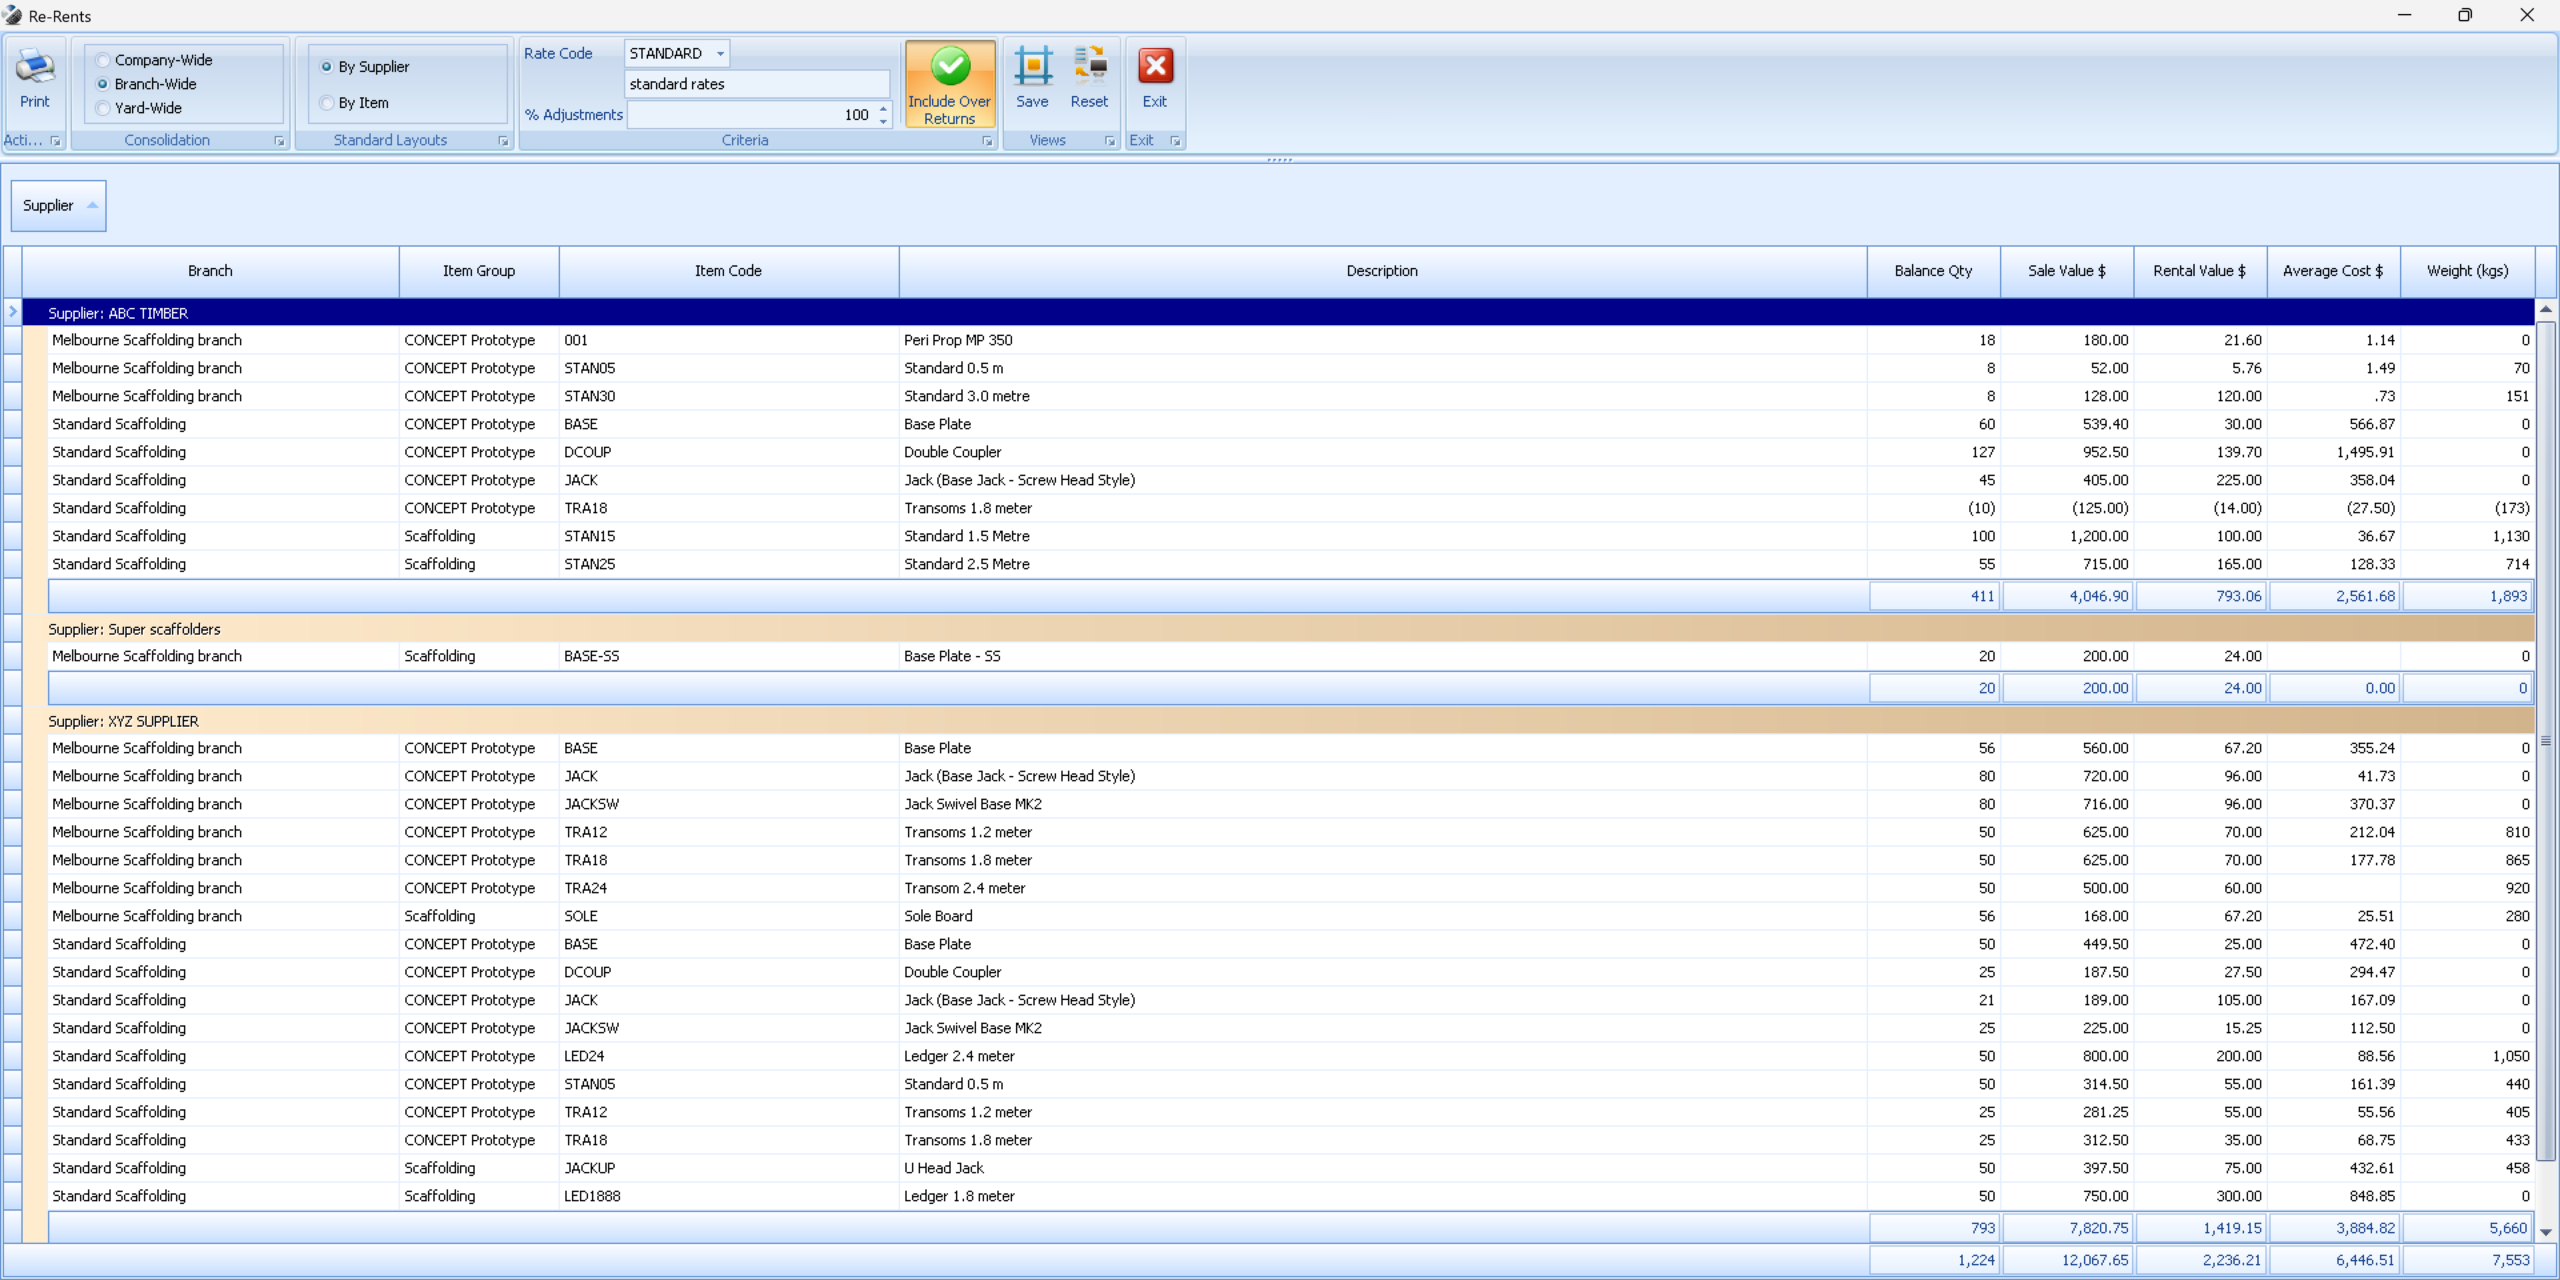This screenshot has height=1280, width=2560.
Task: Open Criteria group dialog launcher
Action: click(987, 141)
